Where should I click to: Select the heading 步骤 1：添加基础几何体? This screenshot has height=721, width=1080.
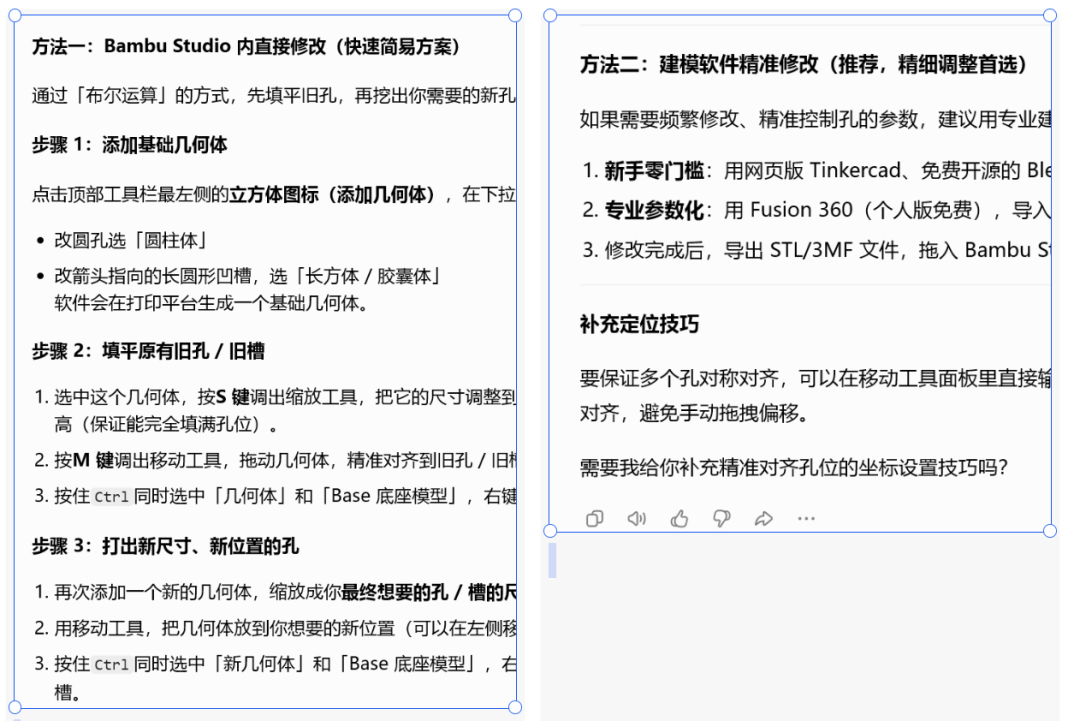click(x=129, y=145)
